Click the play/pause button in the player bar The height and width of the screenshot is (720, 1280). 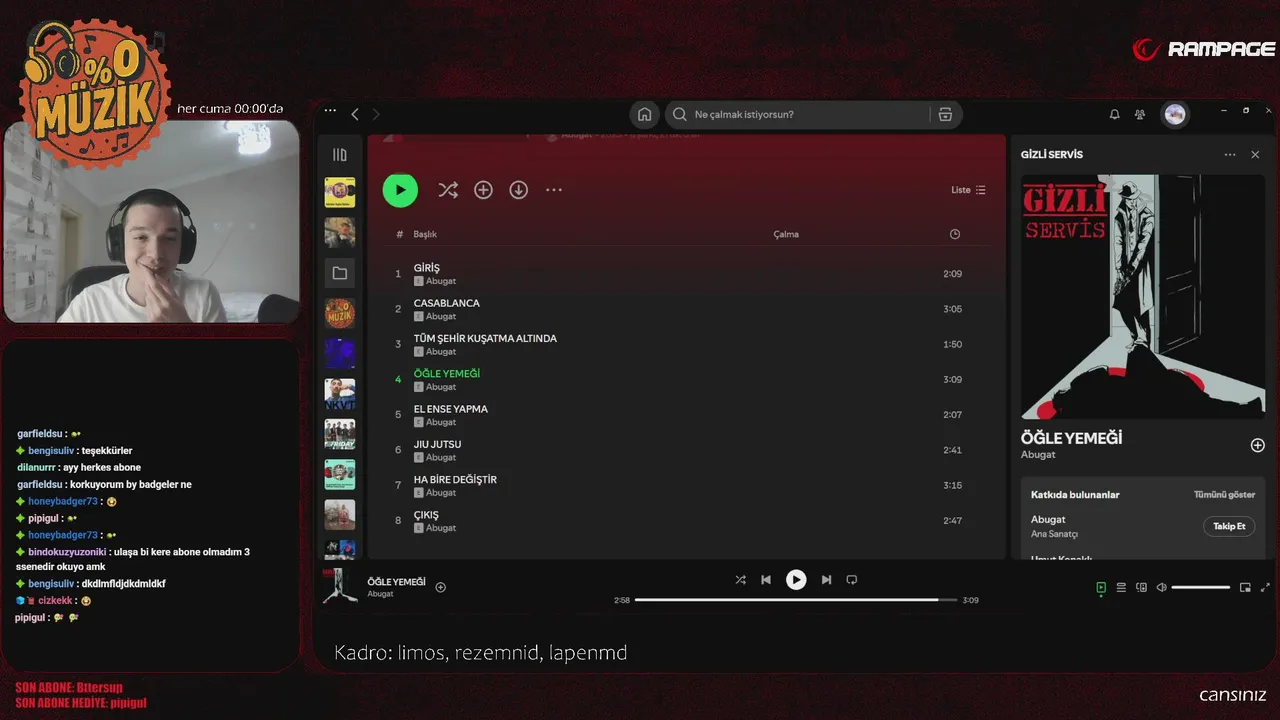(x=796, y=579)
